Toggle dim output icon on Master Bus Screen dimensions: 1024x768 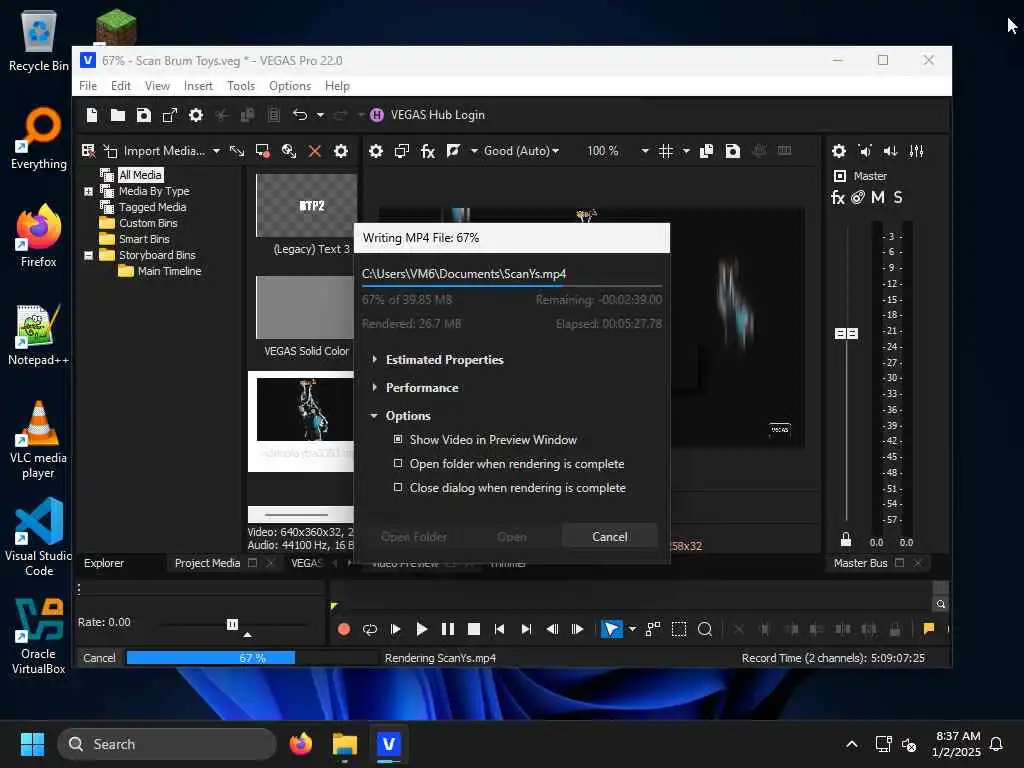point(891,151)
